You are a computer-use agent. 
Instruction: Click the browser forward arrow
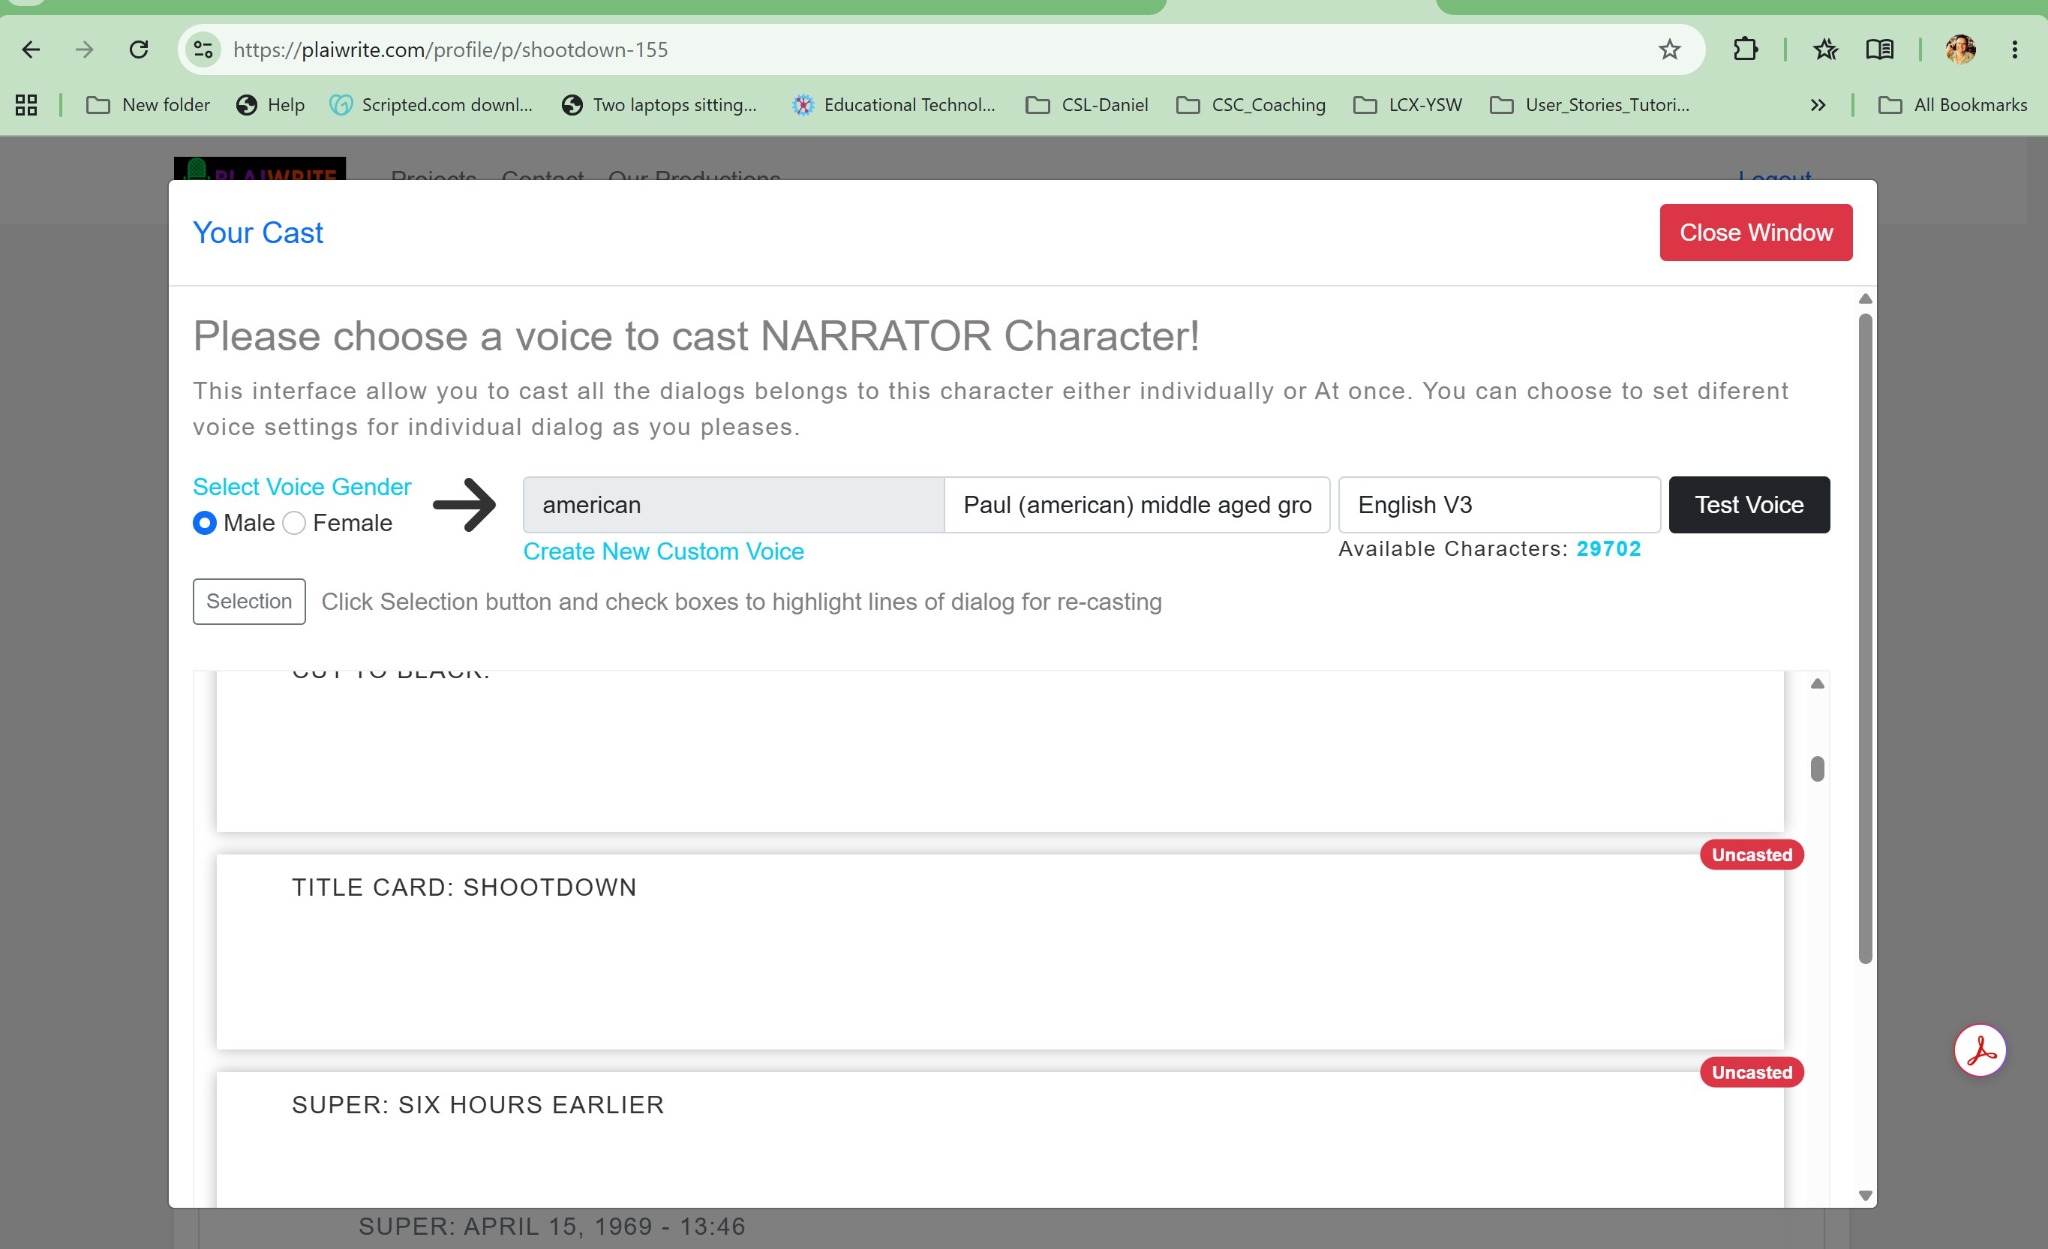pyautogui.click(x=85, y=49)
